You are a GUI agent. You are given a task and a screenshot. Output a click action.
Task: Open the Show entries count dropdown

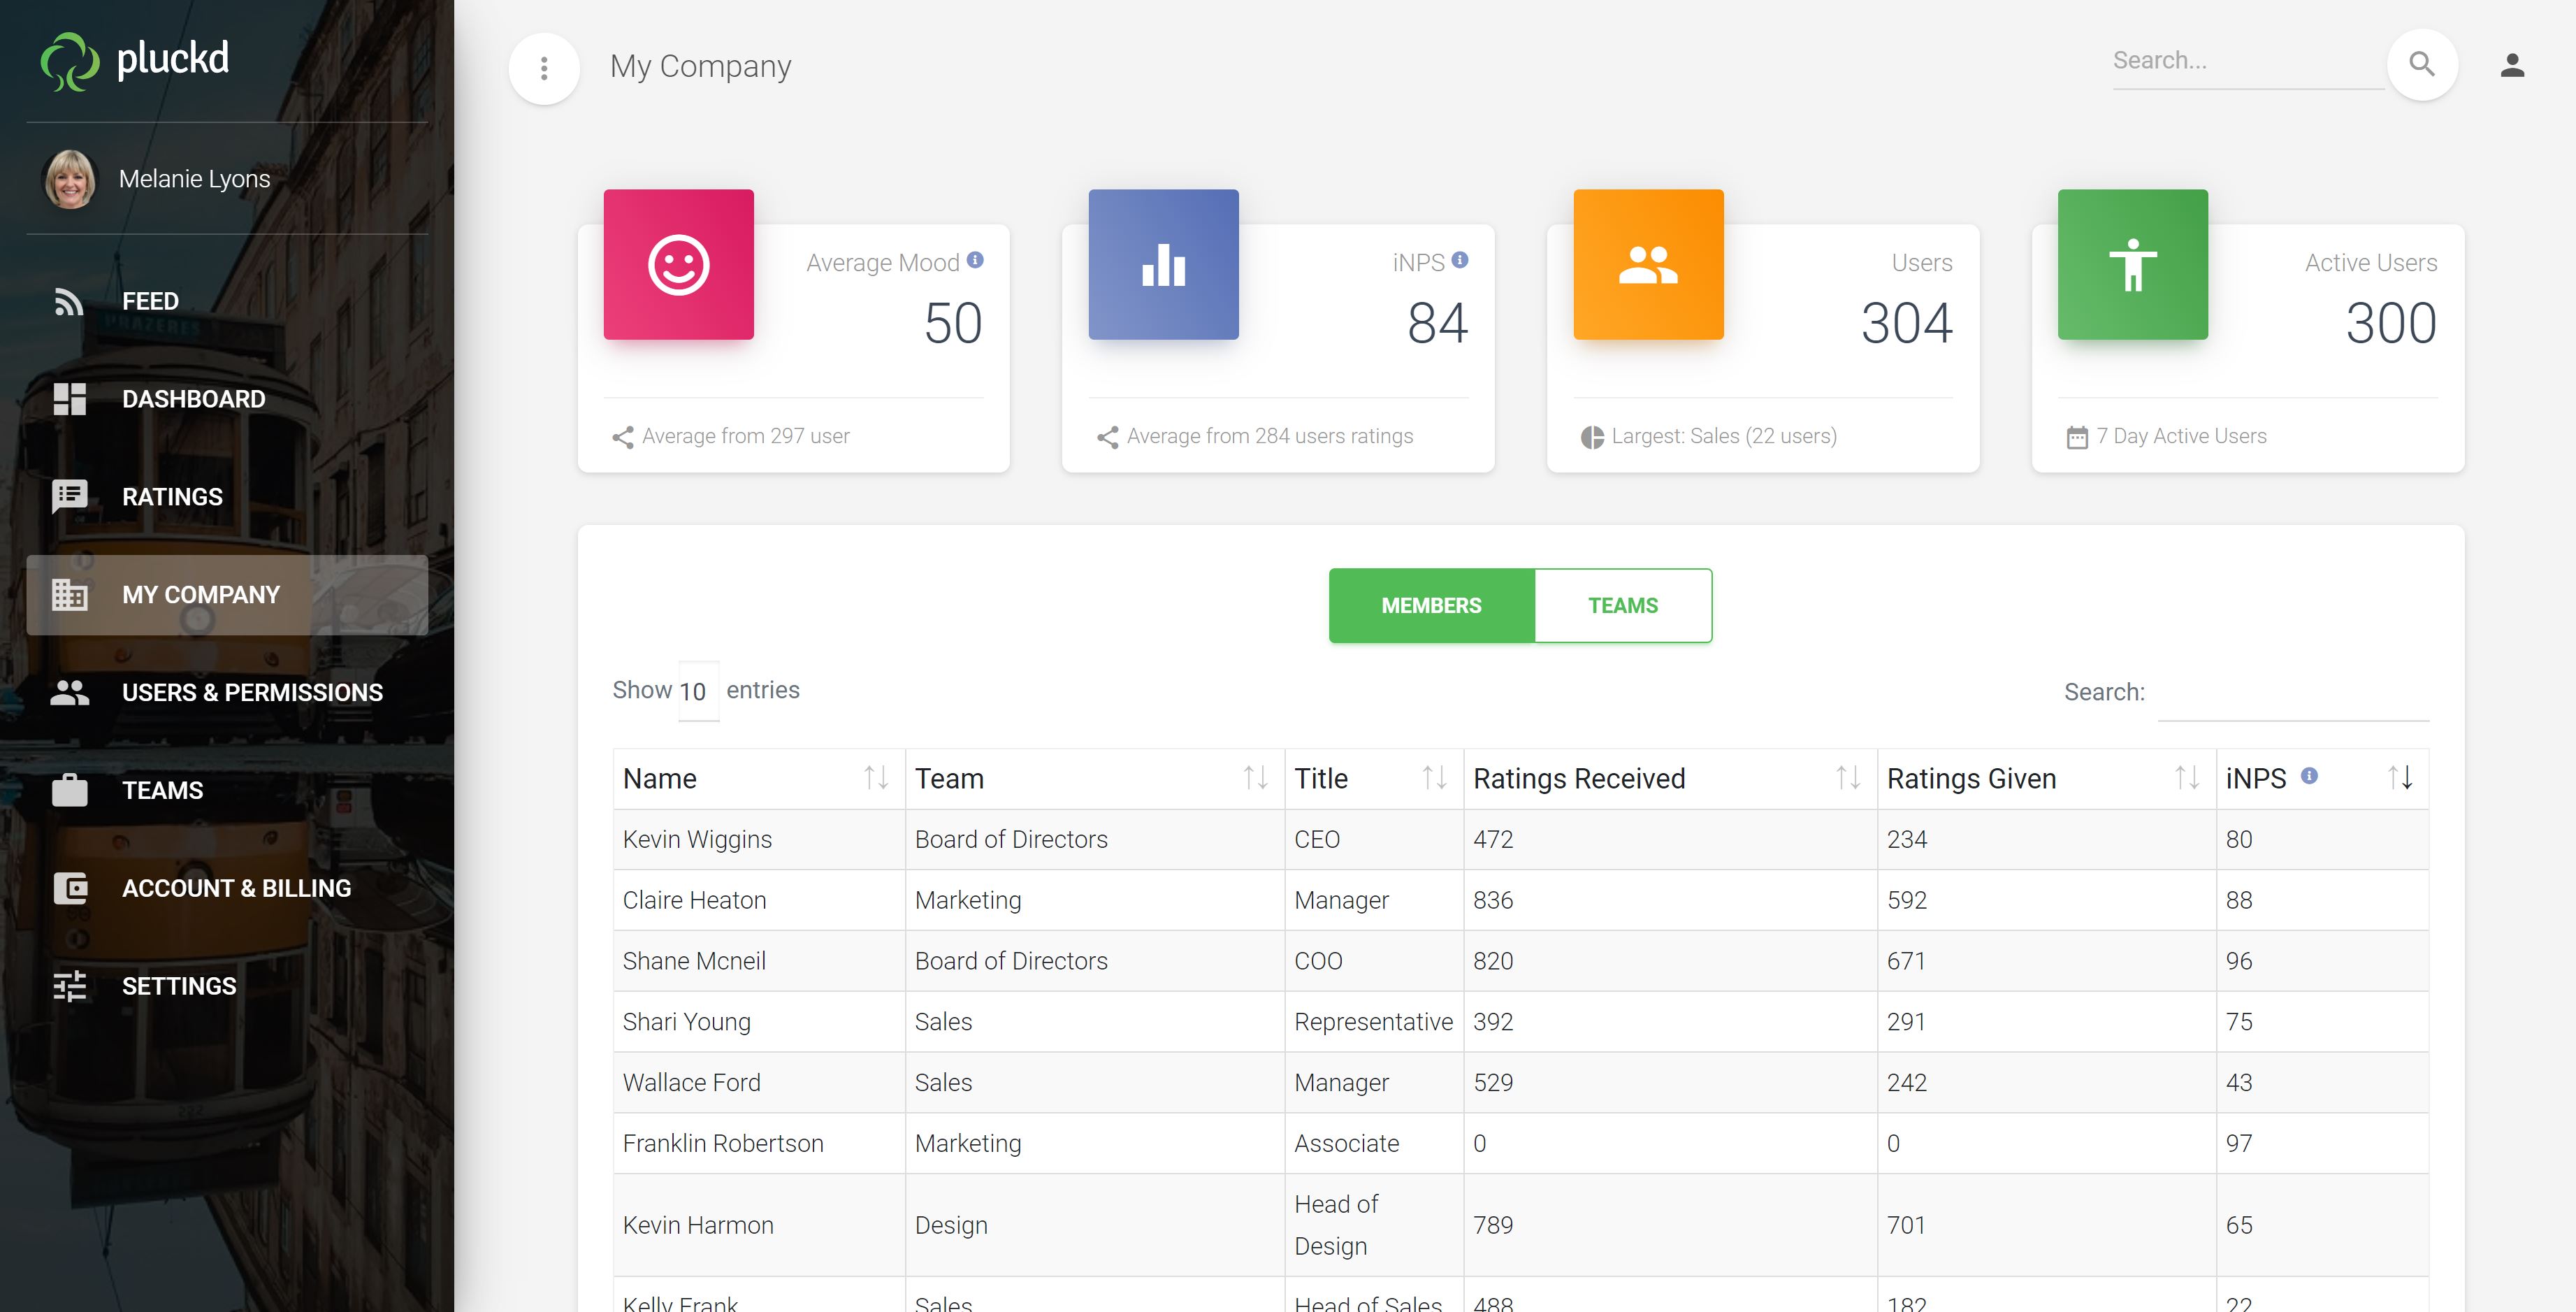point(698,691)
